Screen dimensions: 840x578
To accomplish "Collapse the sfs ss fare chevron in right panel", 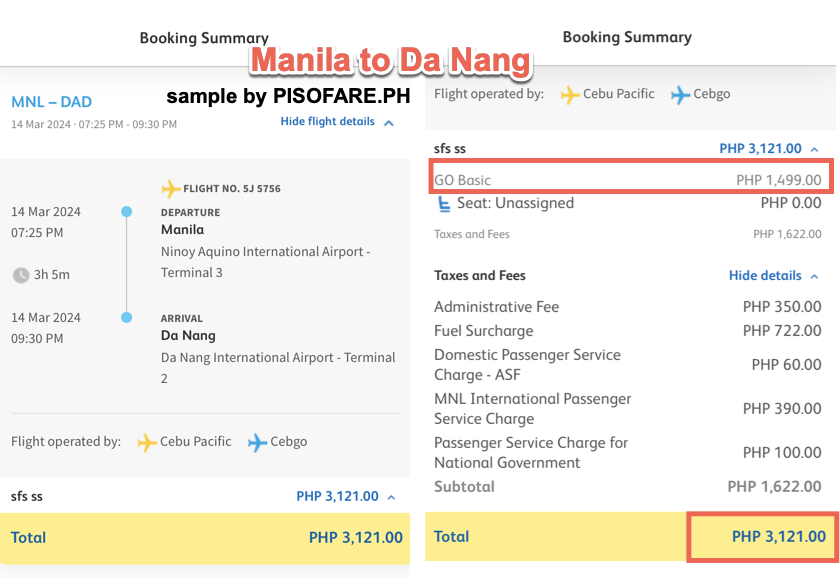I will (x=814, y=149).
